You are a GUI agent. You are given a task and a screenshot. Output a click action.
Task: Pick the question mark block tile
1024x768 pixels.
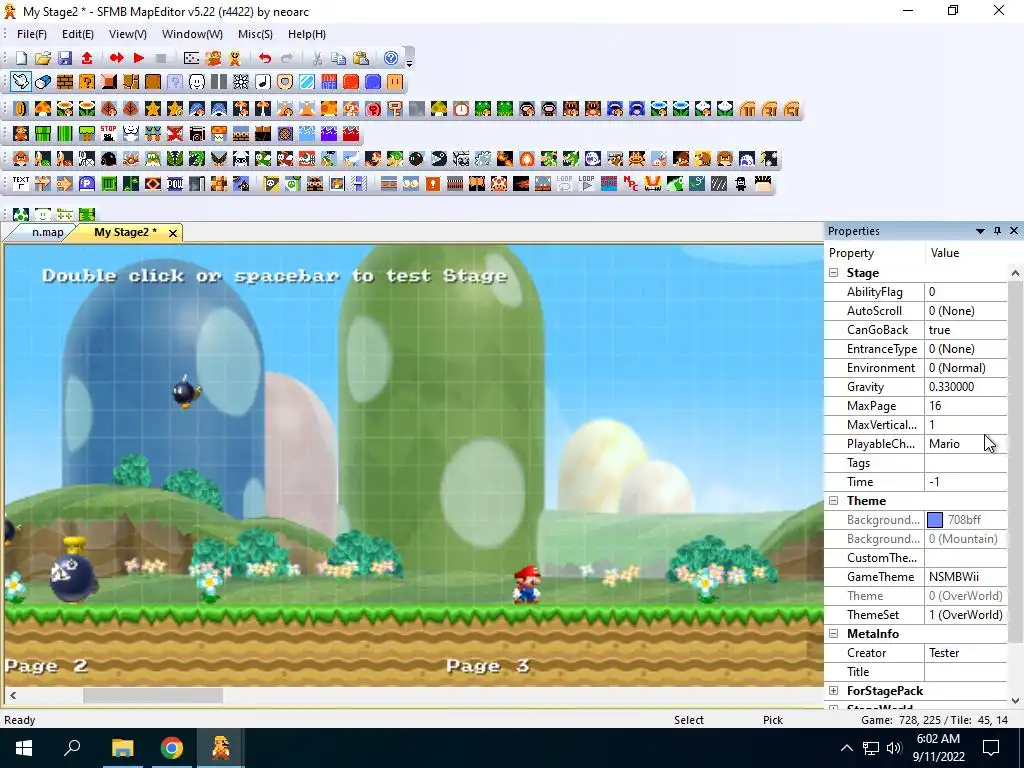point(87,82)
